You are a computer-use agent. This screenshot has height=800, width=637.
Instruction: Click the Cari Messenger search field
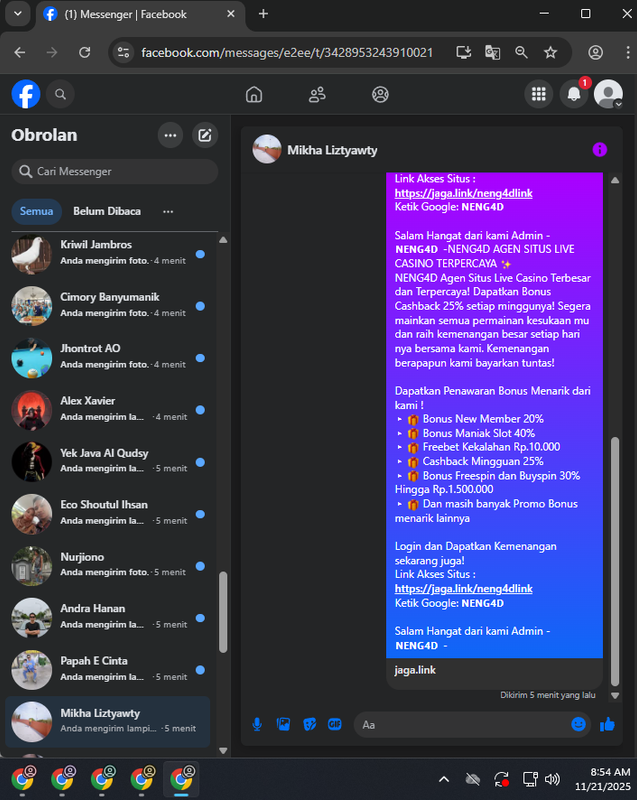click(115, 171)
